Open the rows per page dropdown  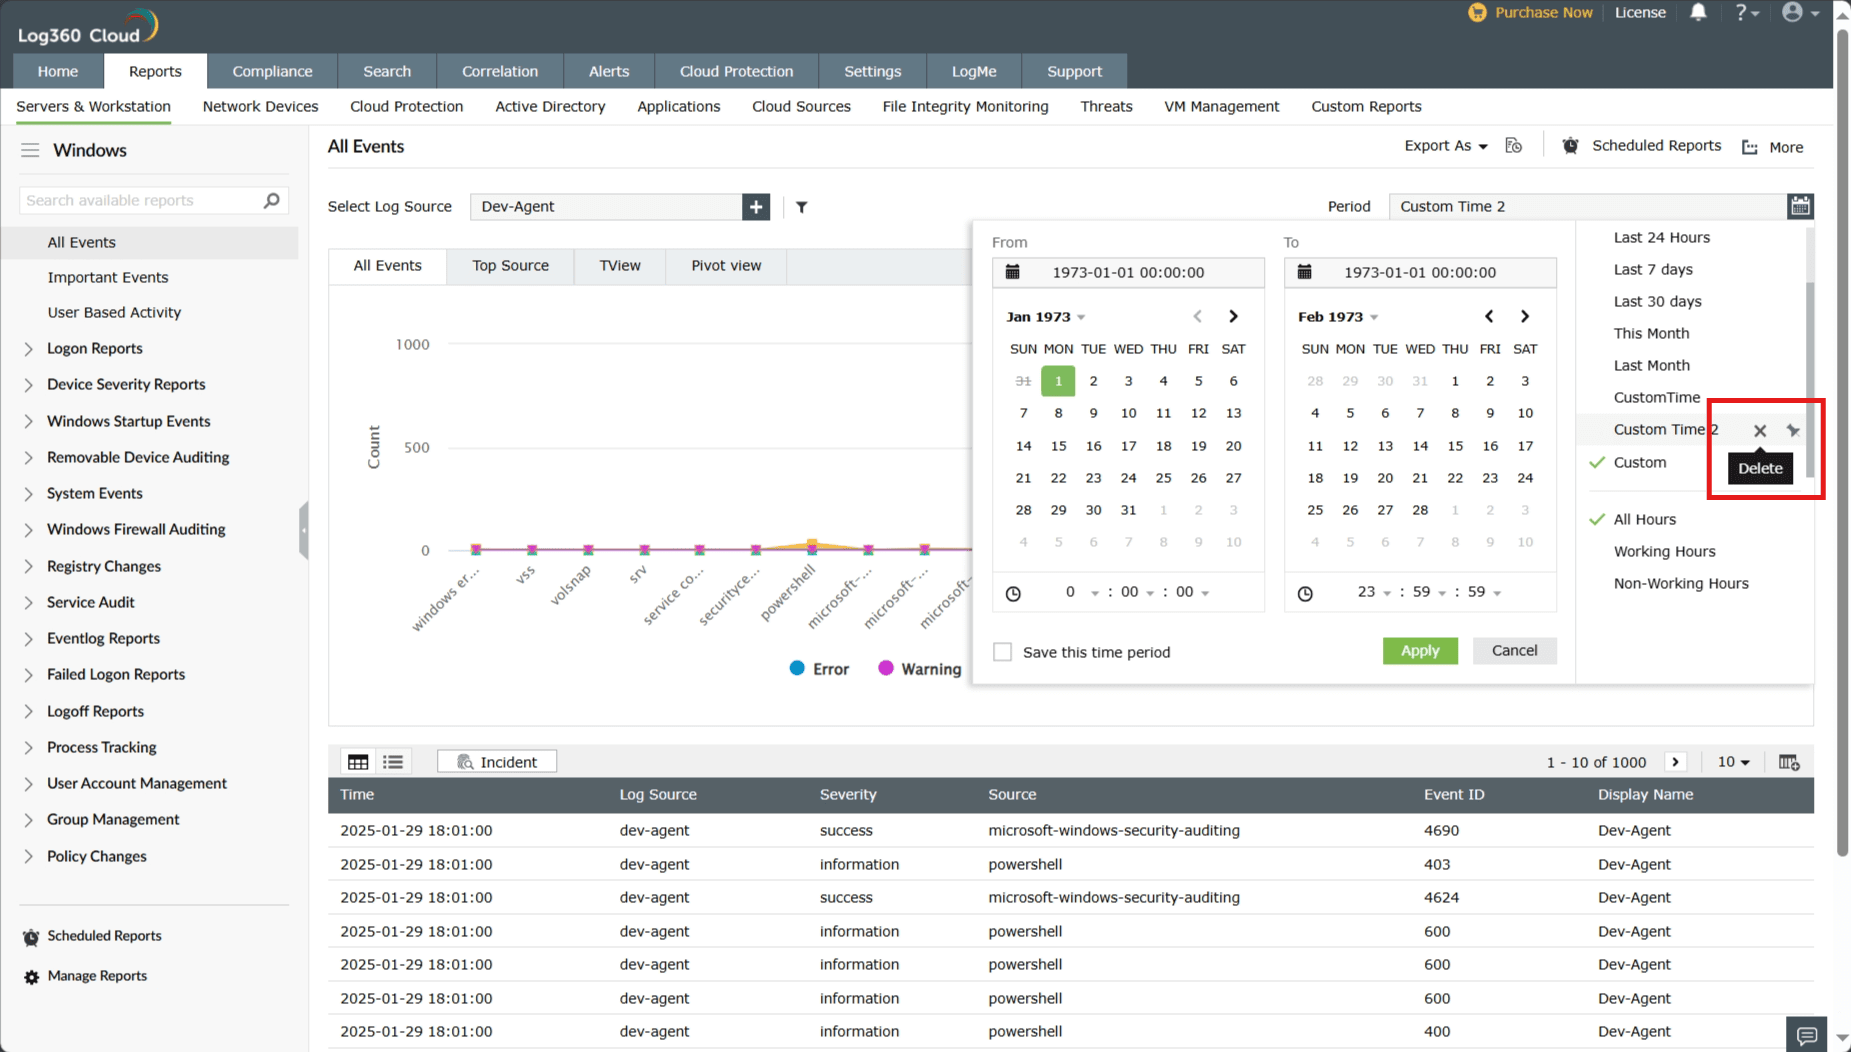tap(1733, 762)
